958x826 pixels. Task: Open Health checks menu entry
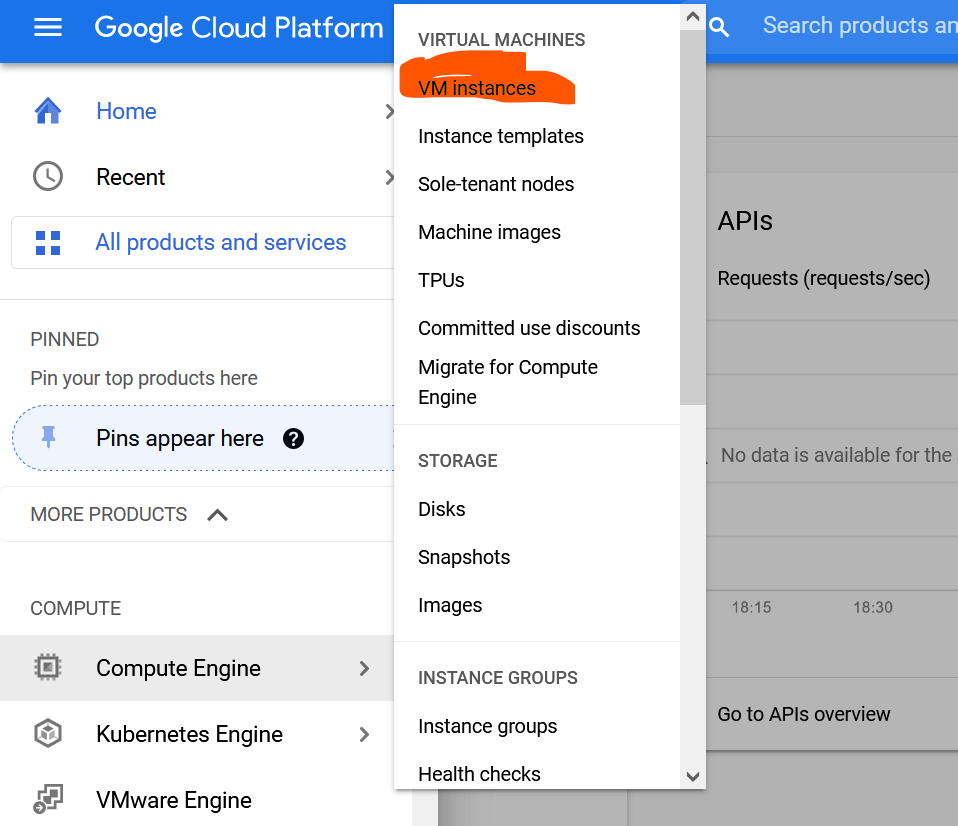[480, 774]
